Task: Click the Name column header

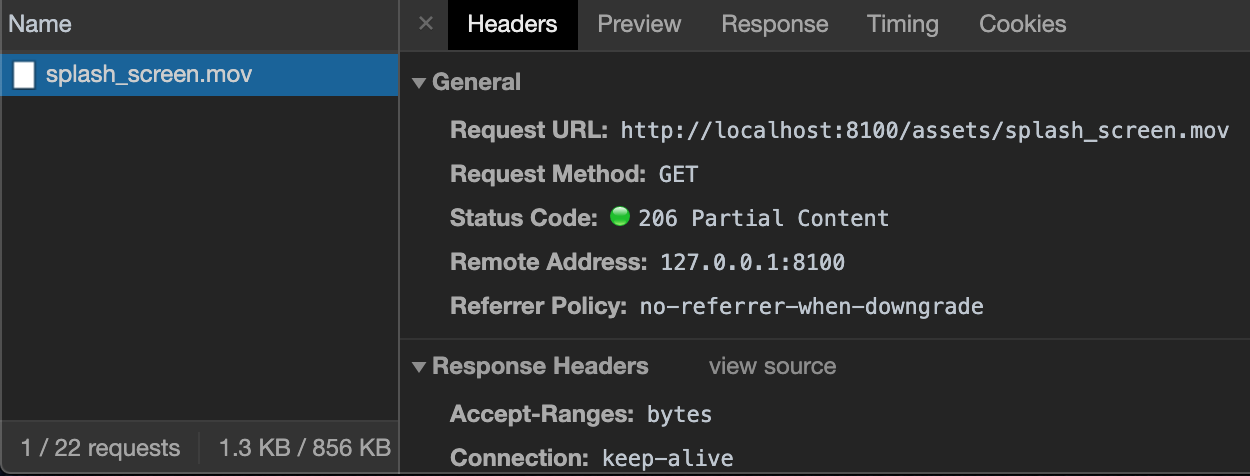Action: [x=40, y=24]
